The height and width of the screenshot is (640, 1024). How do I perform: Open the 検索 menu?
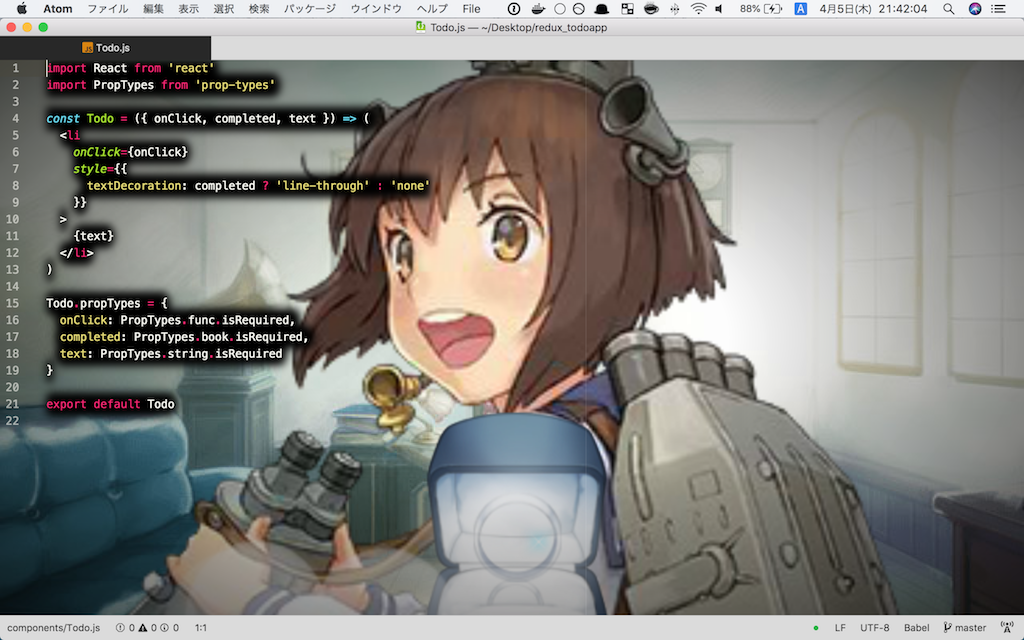click(x=259, y=8)
